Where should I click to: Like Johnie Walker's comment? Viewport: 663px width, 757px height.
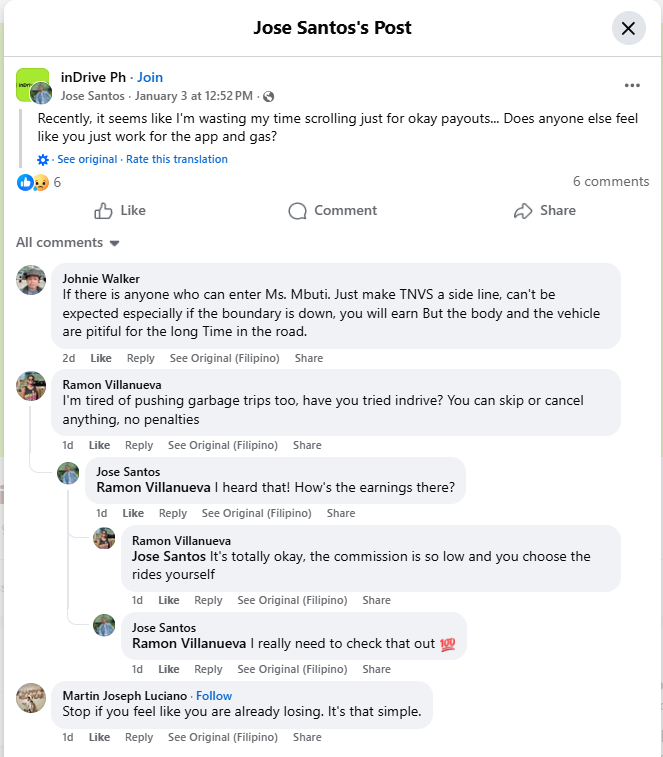coord(101,358)
